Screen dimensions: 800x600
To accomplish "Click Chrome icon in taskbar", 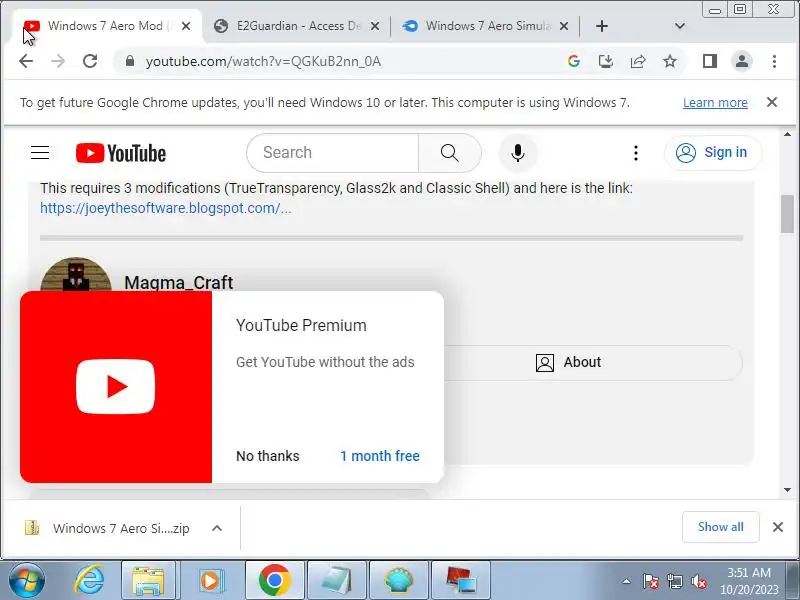I will 274,581.
